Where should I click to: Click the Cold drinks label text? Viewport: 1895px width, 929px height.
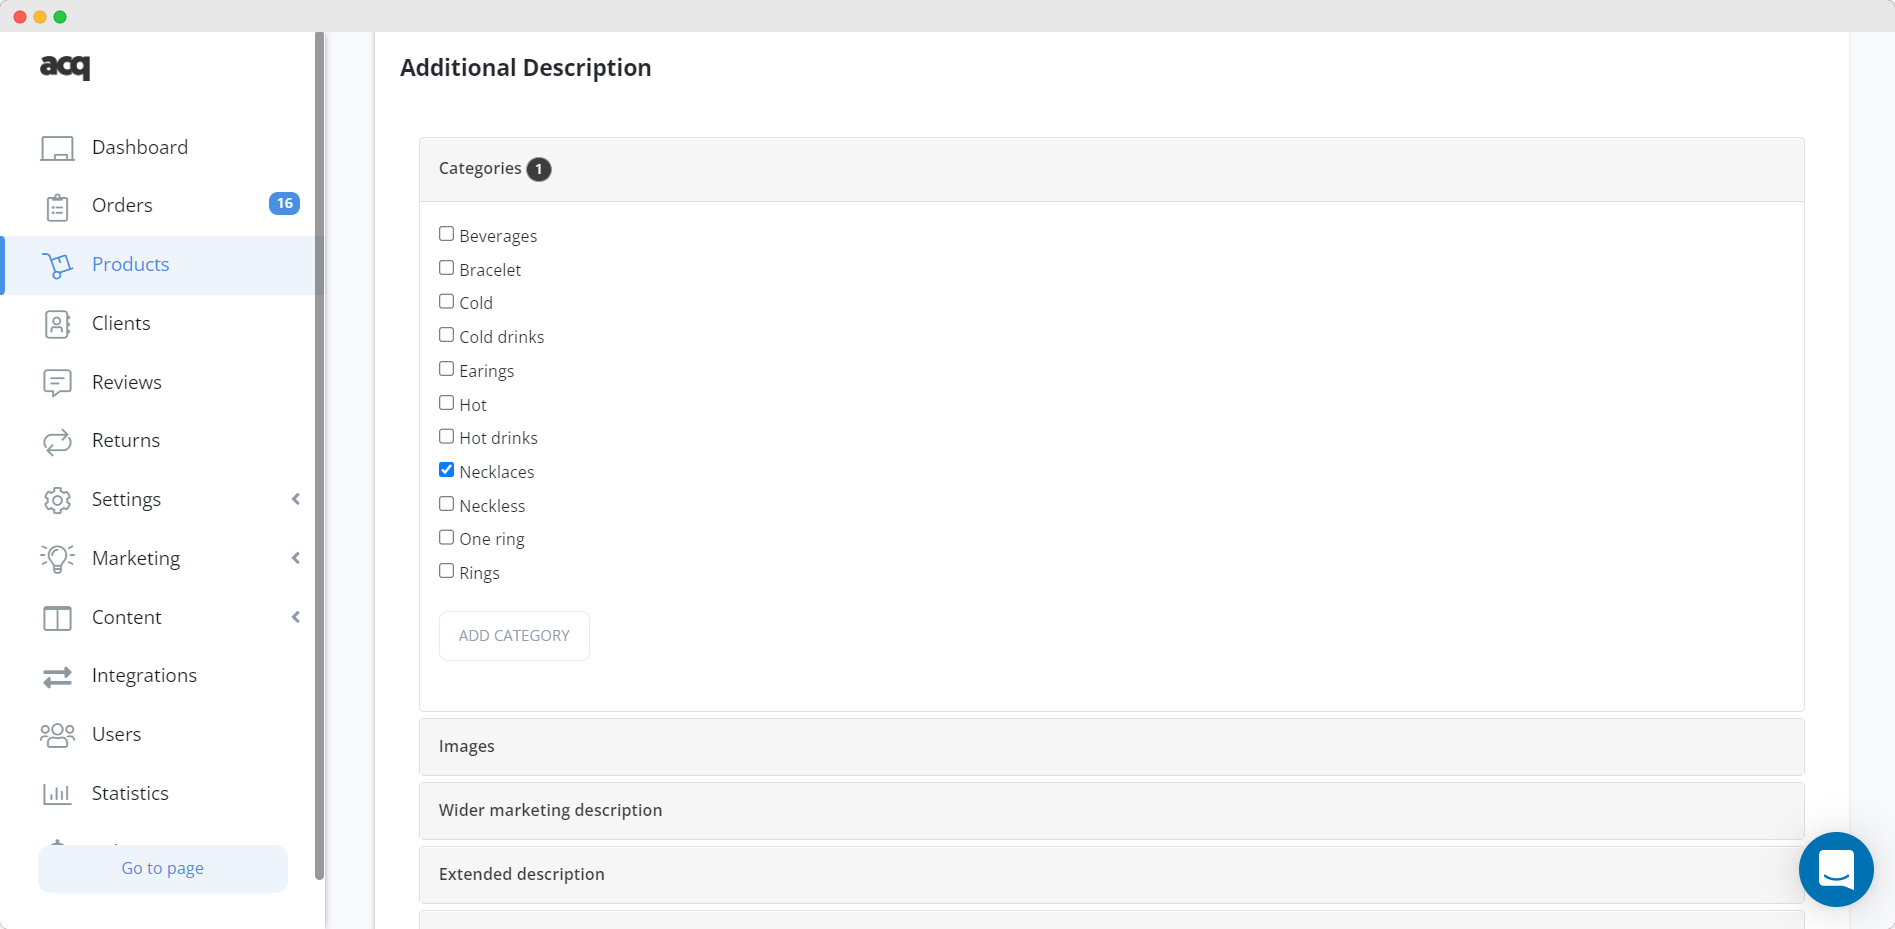point(502,337)
